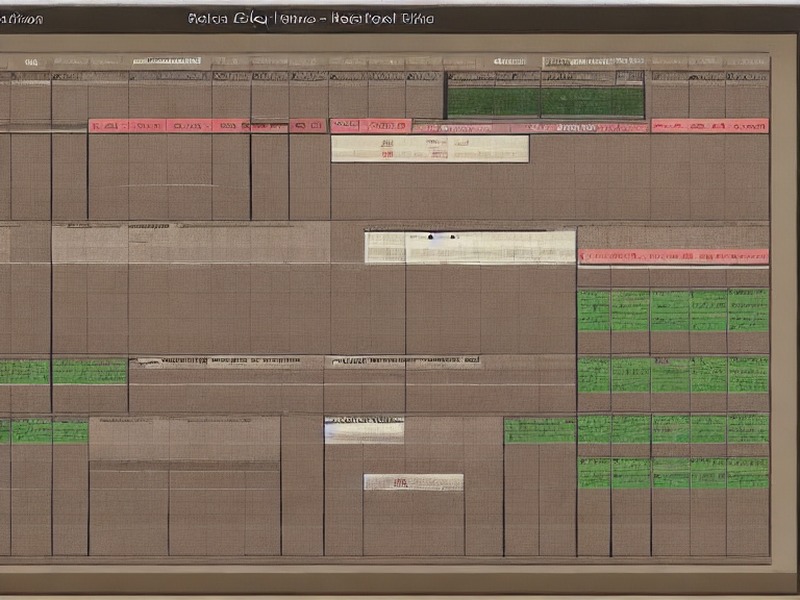Select the bottom-left green cell of the right grid
The image size is (800, 600).
click(594, 472)
